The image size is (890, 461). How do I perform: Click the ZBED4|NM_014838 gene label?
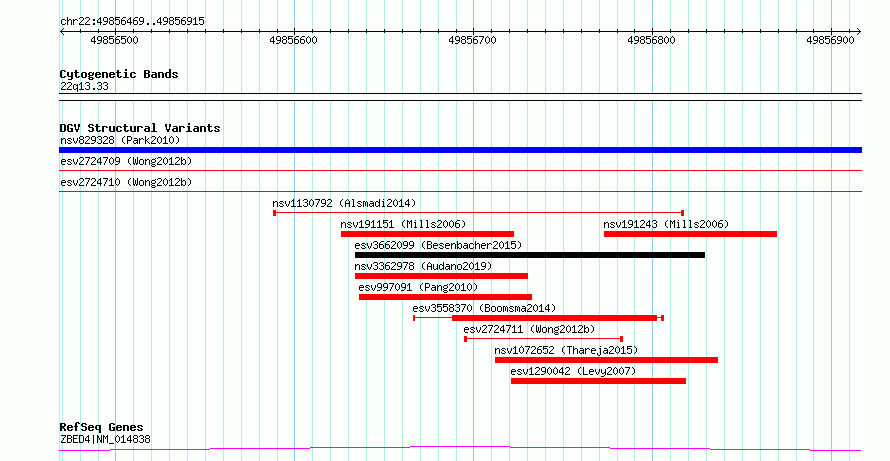coord(105,439)
